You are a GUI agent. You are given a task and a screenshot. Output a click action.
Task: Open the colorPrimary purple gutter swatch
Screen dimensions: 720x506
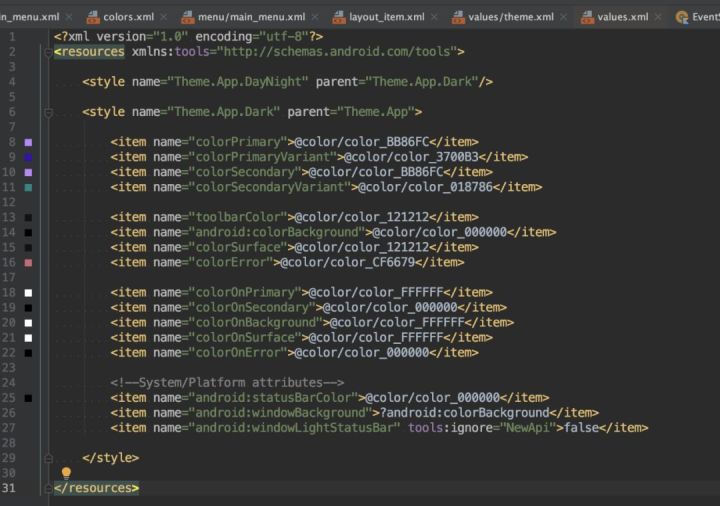coord(28,143)
